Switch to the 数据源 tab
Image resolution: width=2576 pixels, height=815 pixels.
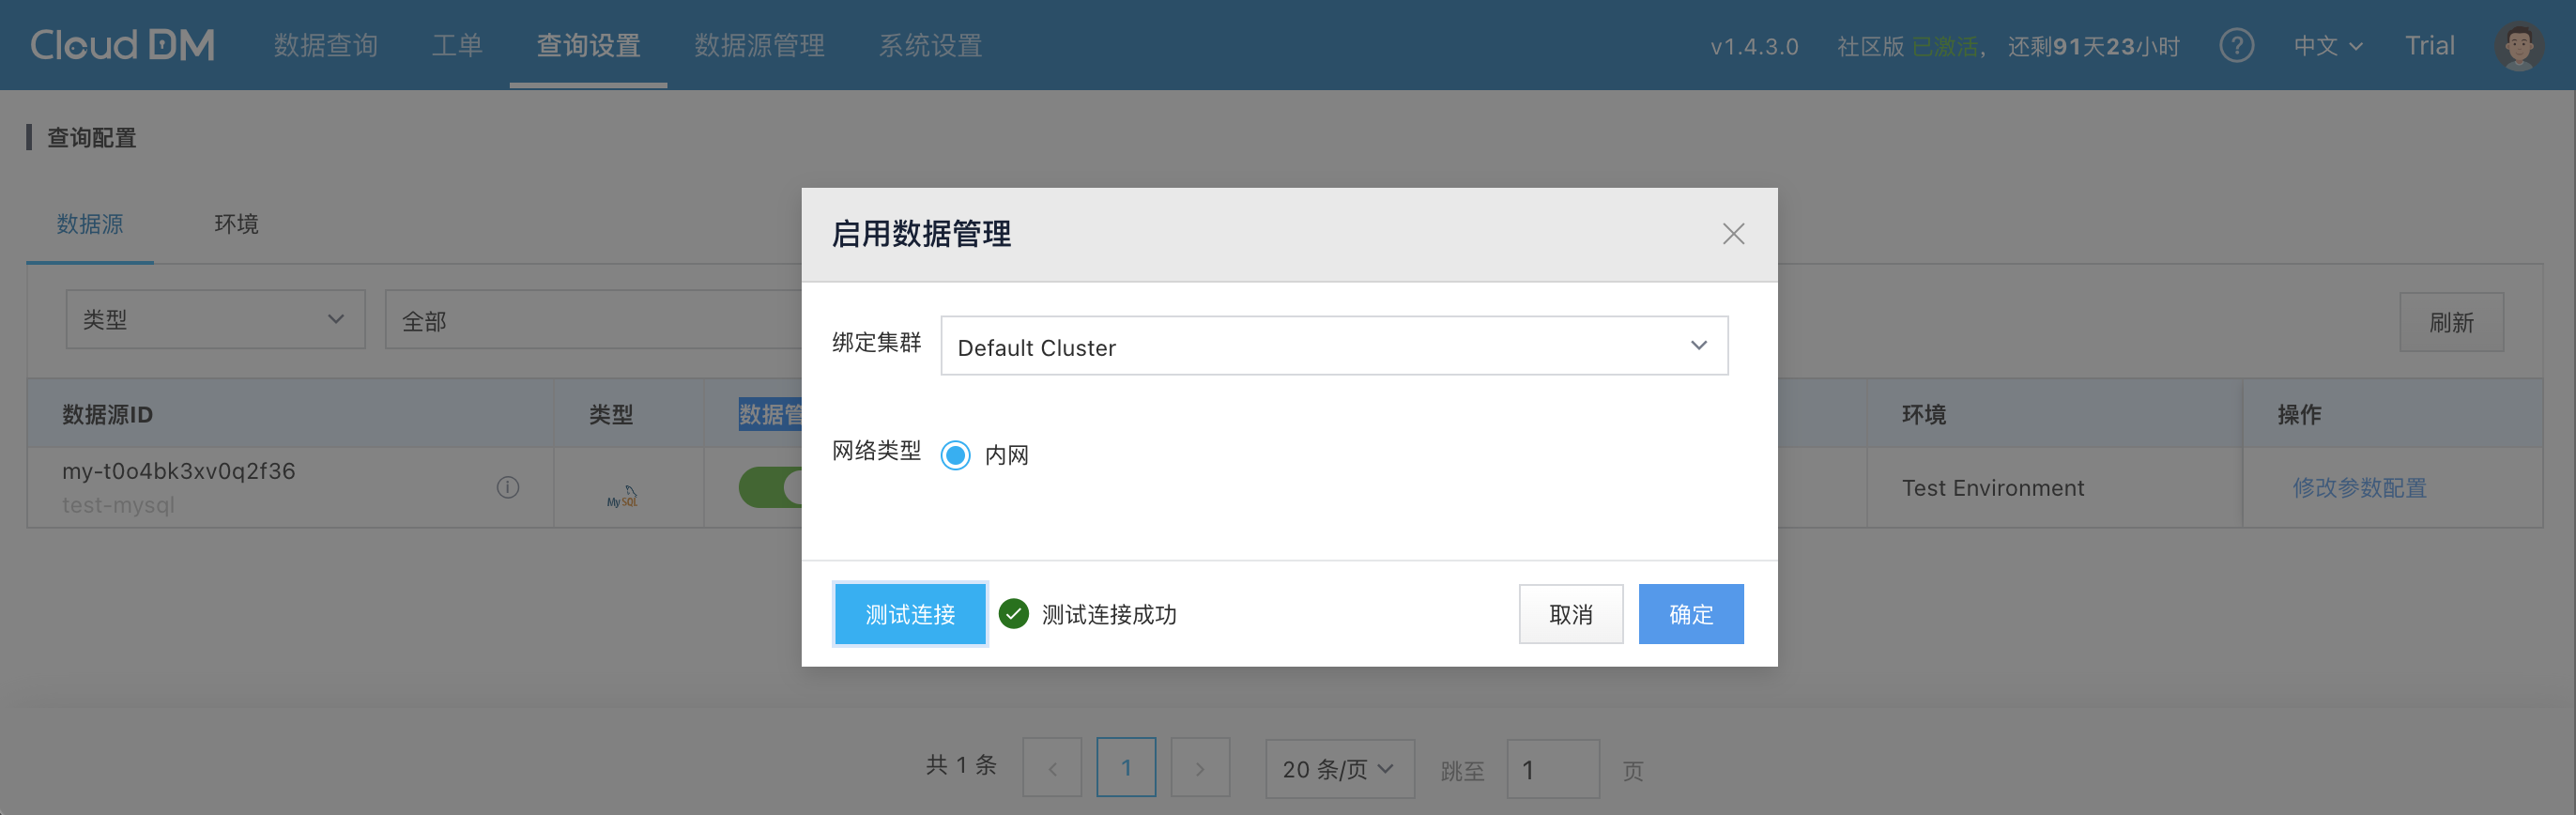90,224
